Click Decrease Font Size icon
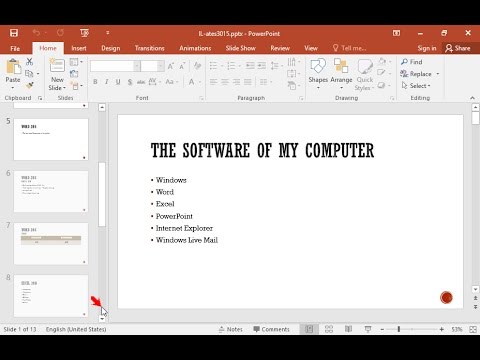The width and height of the screenshot is (480, 360). point(182,66)
